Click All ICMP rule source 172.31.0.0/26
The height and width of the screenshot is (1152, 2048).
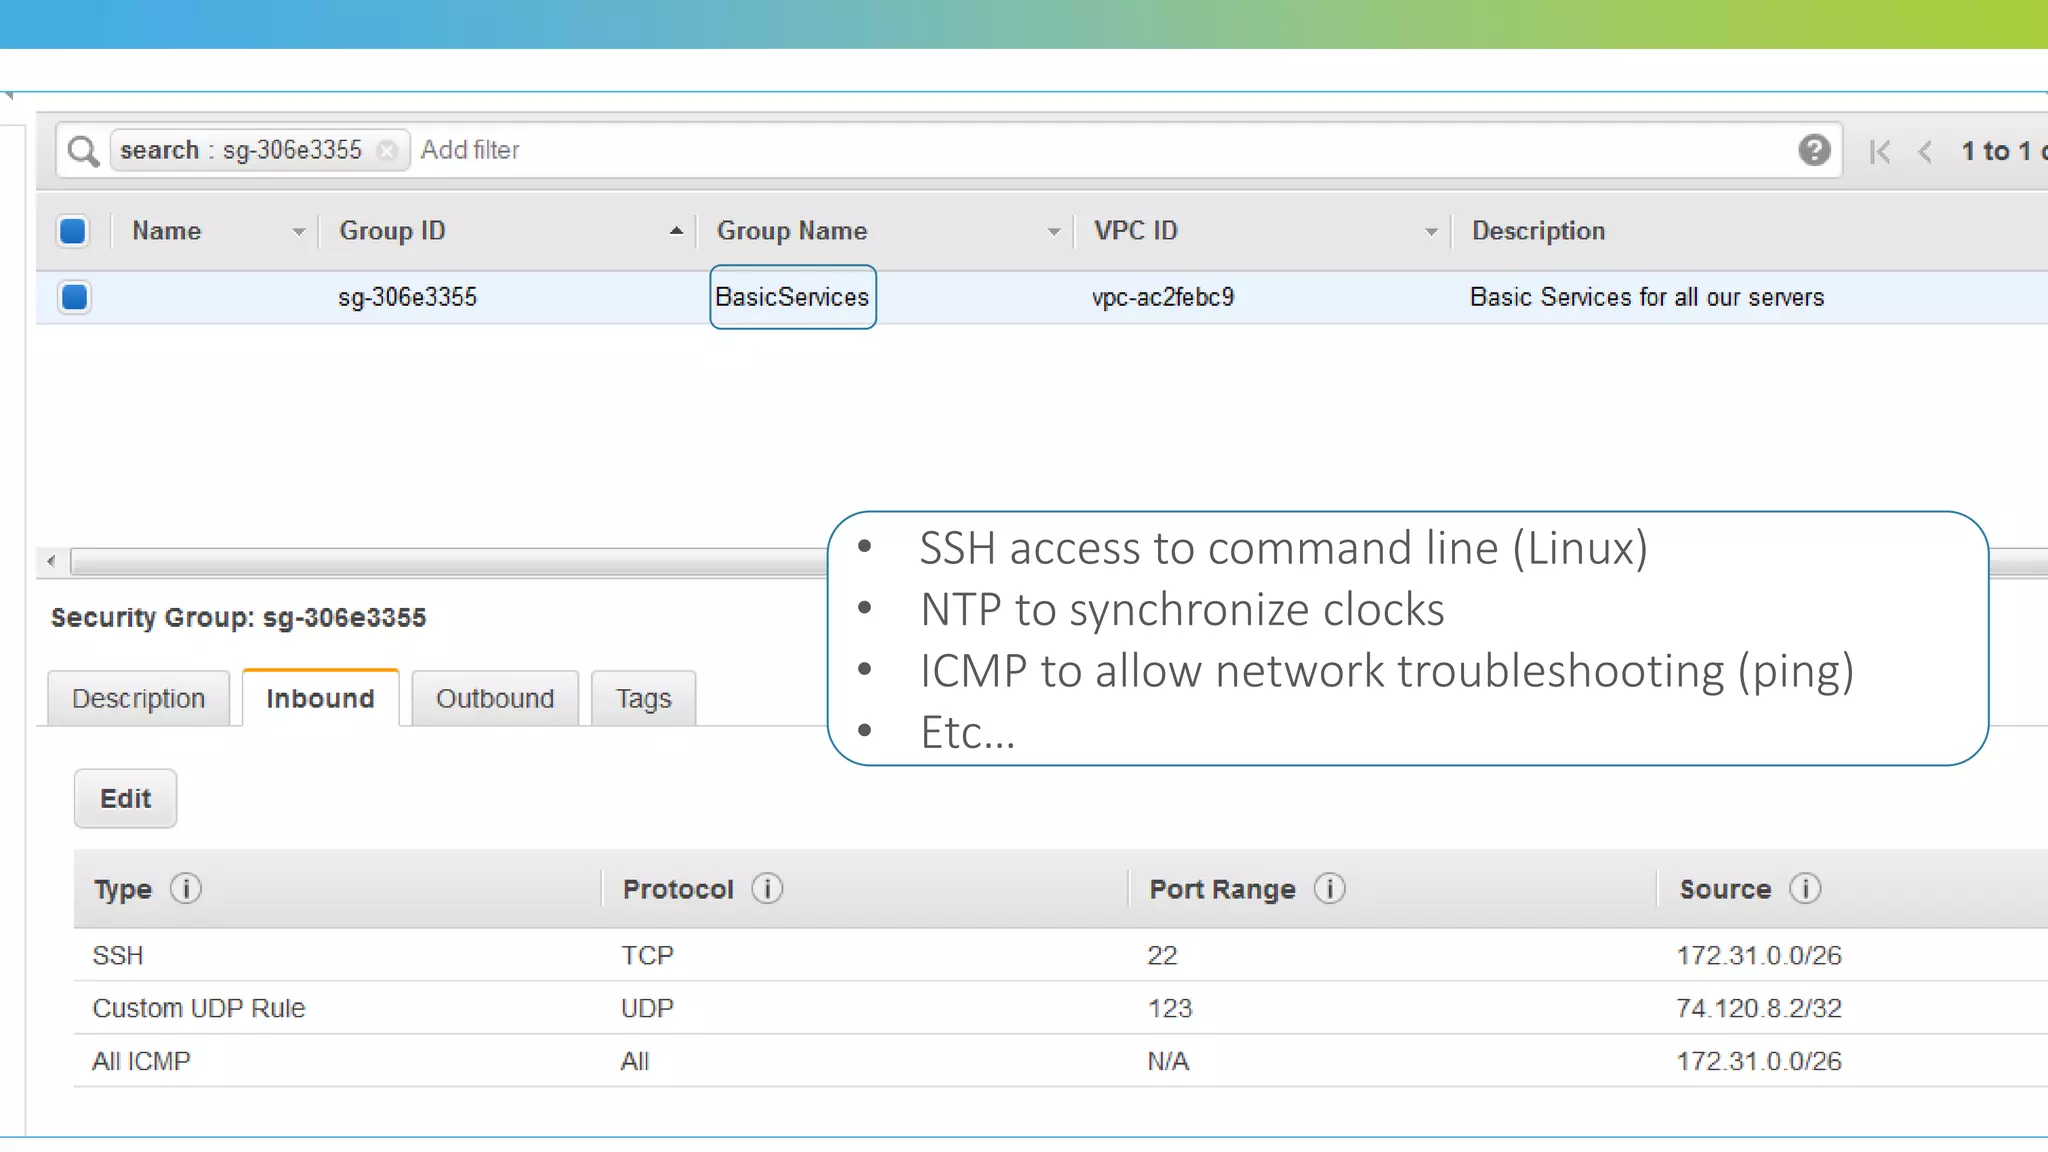click(x=1759, y=1061)
